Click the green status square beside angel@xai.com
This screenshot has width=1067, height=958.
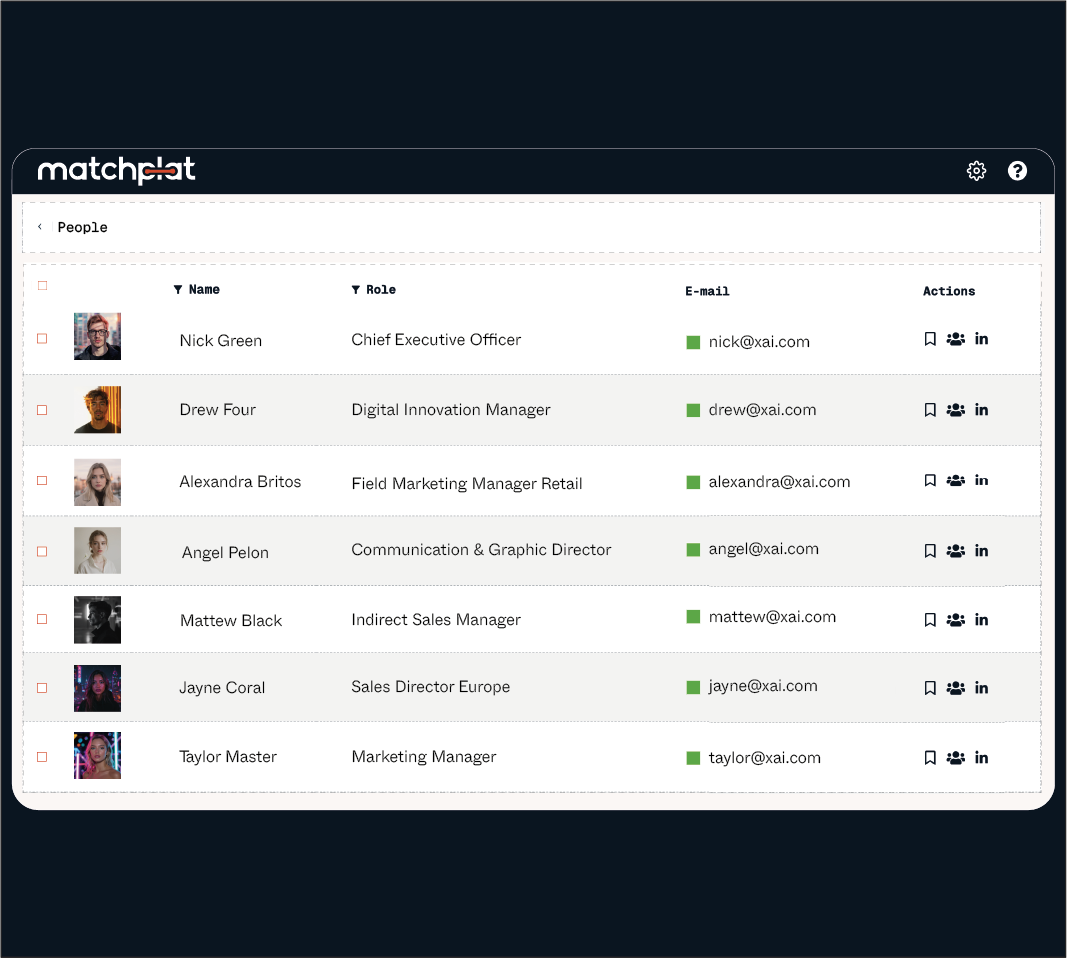coord(693,550)
